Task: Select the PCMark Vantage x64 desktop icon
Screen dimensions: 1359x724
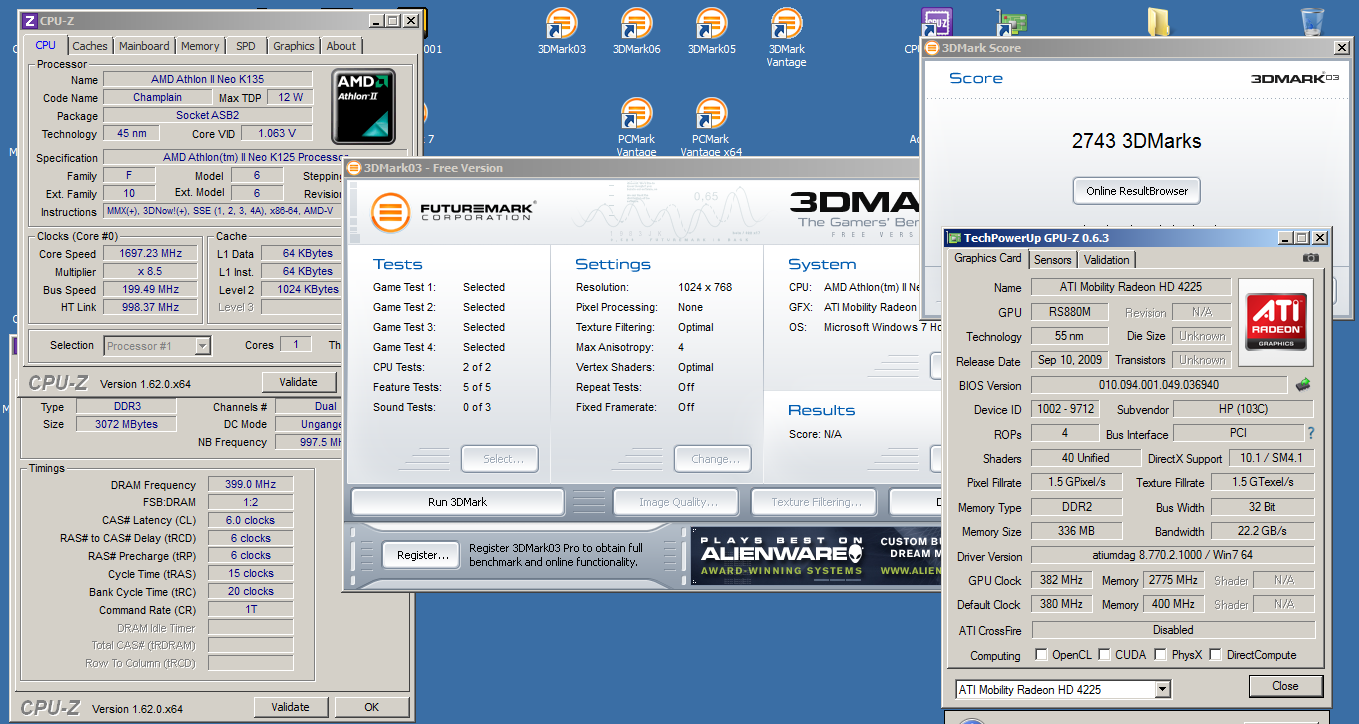Action: click(x=711, y=127)
